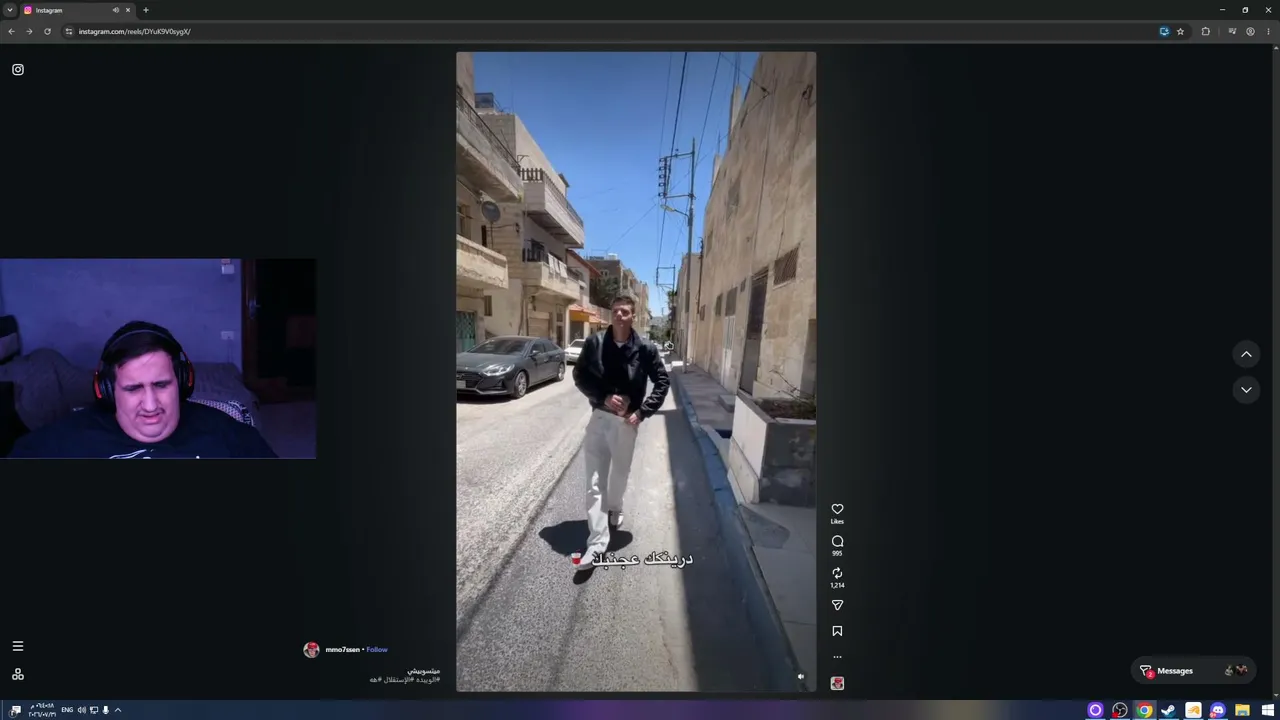Open the mmo7ssen profile picture
Image resolution: width=1280 pixels, height=720 pixels.
pos(311,650)
